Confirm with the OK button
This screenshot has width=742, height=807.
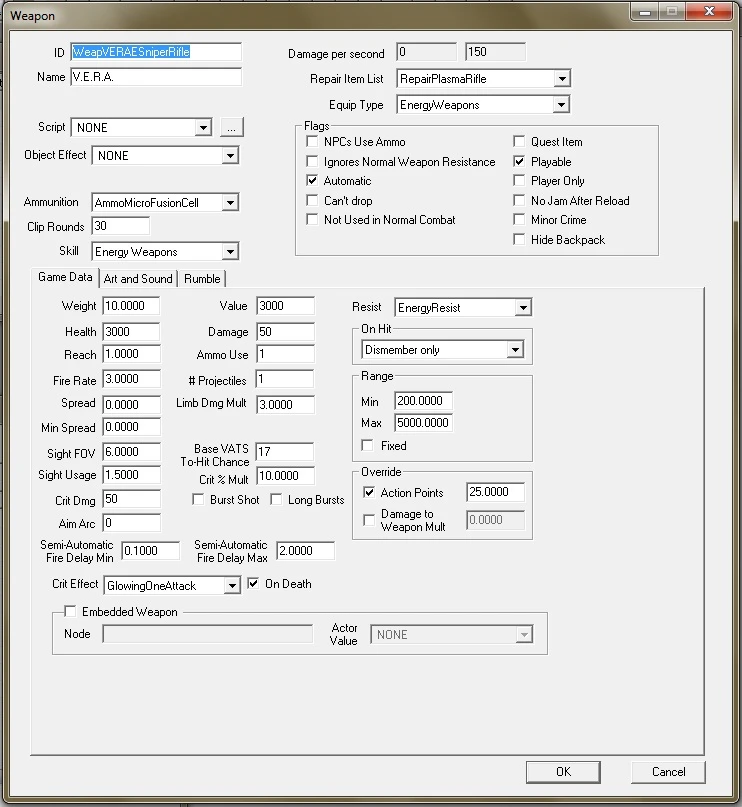click(x=563, y=772)
